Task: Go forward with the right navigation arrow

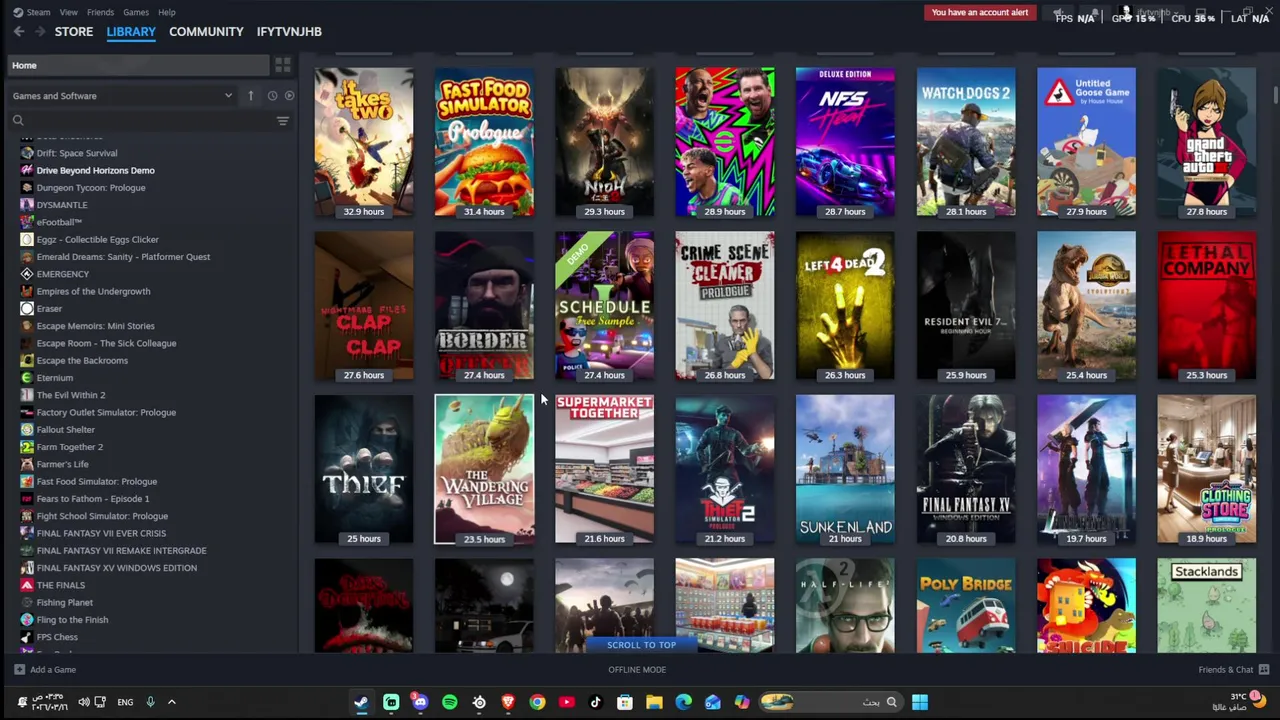Action: click(39, 32)
